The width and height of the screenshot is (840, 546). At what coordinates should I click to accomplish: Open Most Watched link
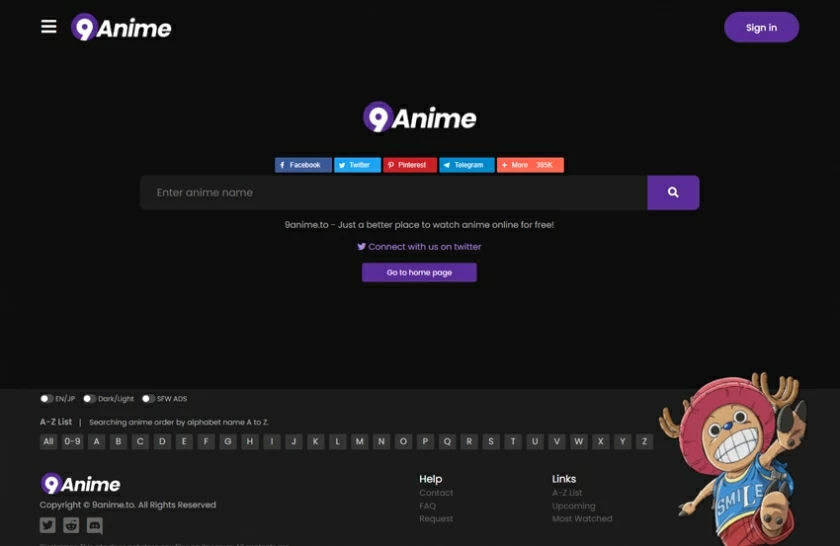tap(582, 519)
